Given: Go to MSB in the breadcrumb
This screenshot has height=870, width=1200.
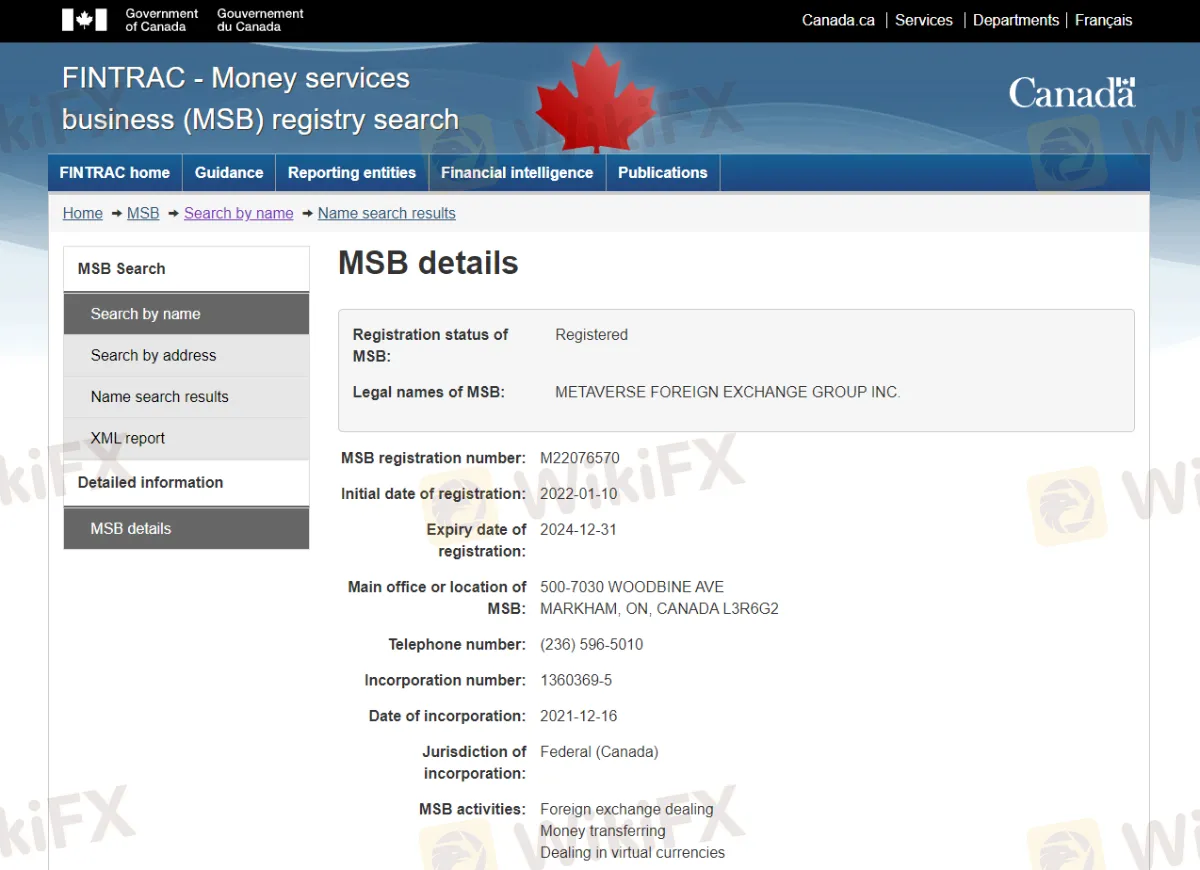Looking at the screenshot, I should tap(143, 213).
